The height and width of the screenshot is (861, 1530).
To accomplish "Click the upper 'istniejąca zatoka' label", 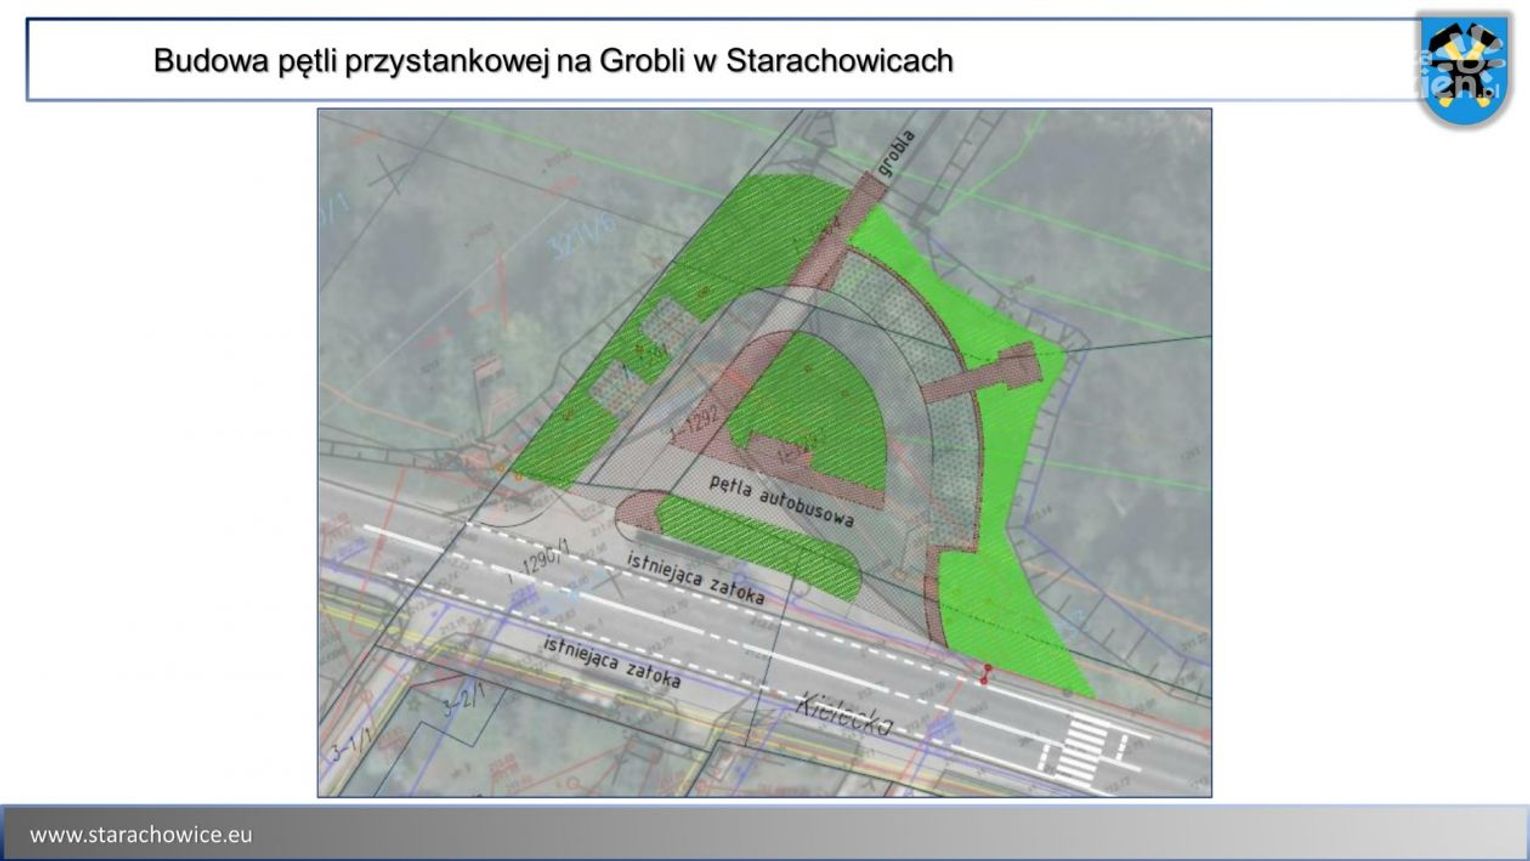I will coord(696,578).
